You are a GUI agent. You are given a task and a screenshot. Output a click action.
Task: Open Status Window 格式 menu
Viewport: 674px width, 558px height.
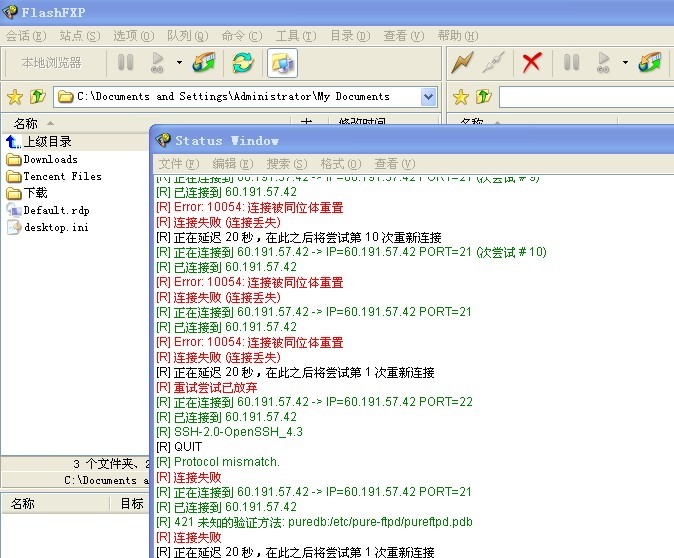pos(341,164)
